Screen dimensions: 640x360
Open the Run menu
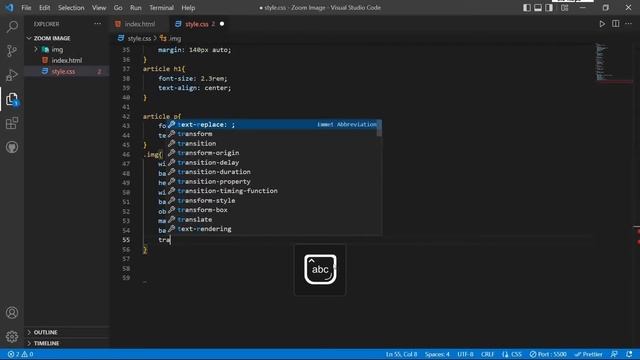(x=136, y=8)
